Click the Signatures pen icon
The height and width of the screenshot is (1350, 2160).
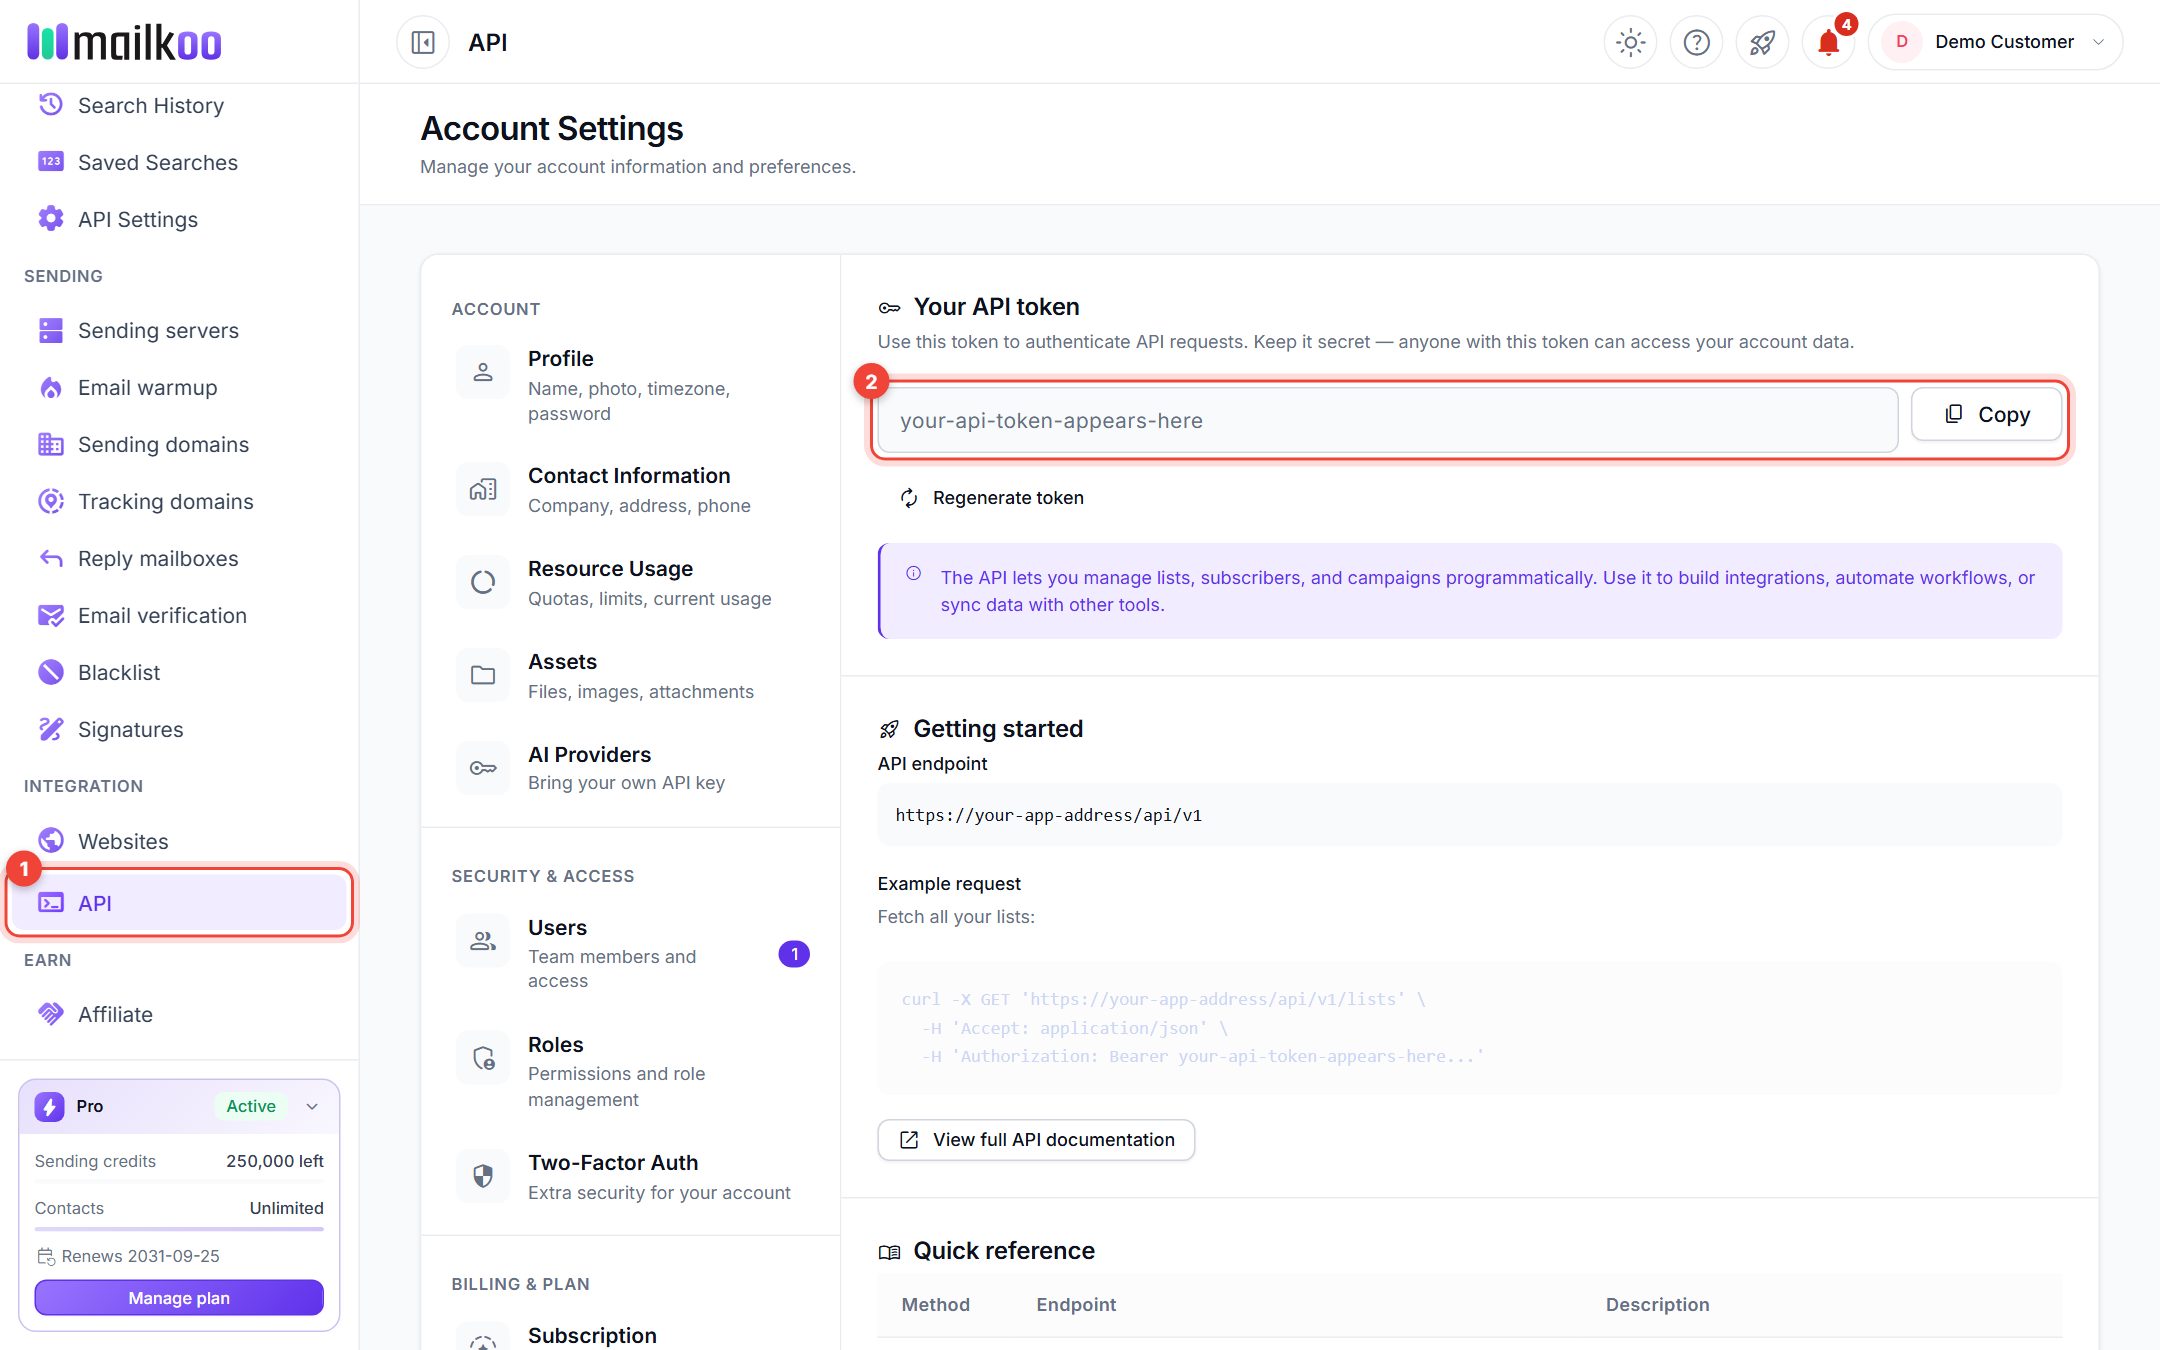coord(50,729)
